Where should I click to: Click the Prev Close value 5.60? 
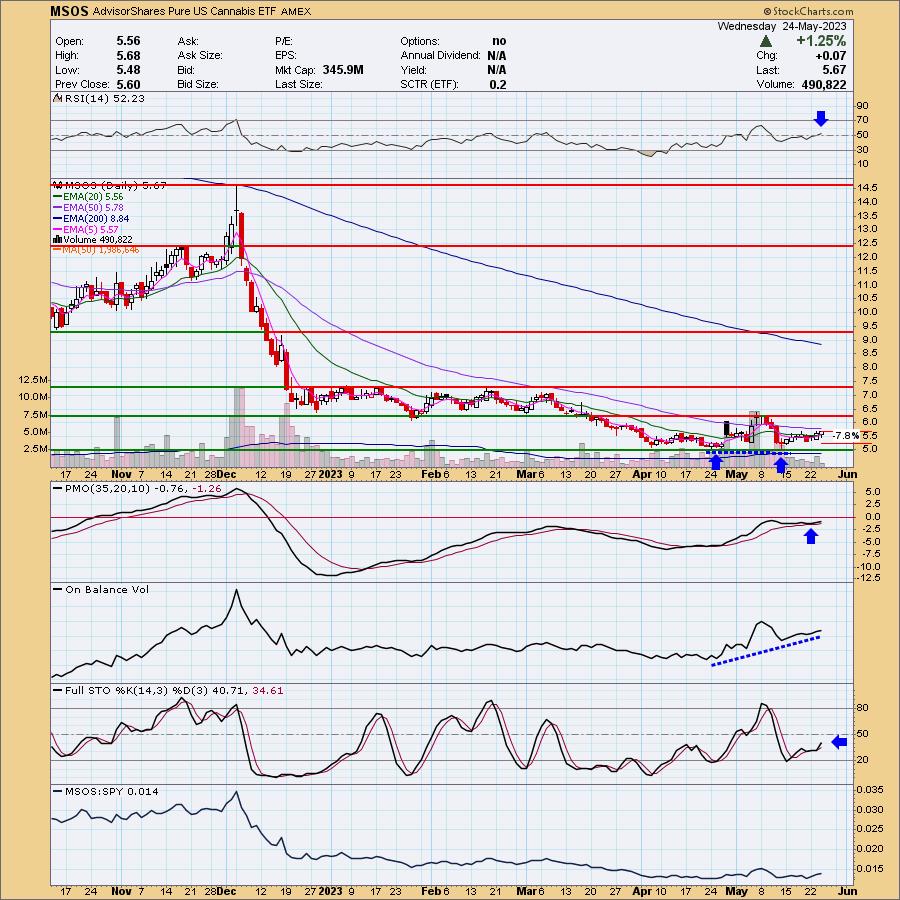(x=128, y=84)
